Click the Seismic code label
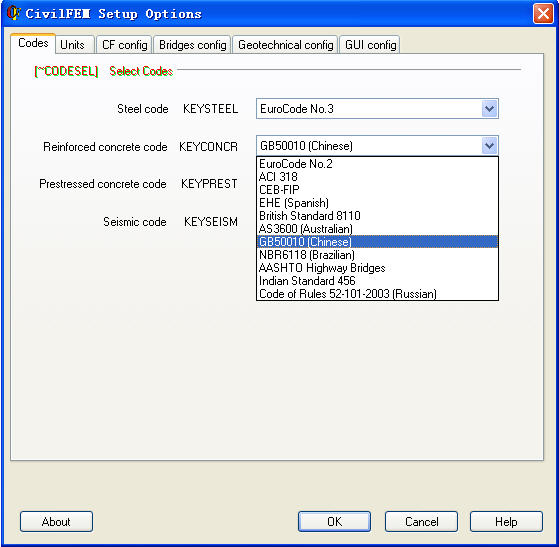559x547 pixels. (x=135, y=222)
